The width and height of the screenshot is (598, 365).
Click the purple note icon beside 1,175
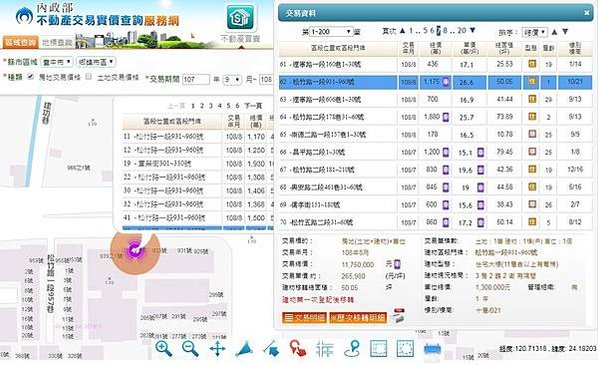(x=445, y=82)
